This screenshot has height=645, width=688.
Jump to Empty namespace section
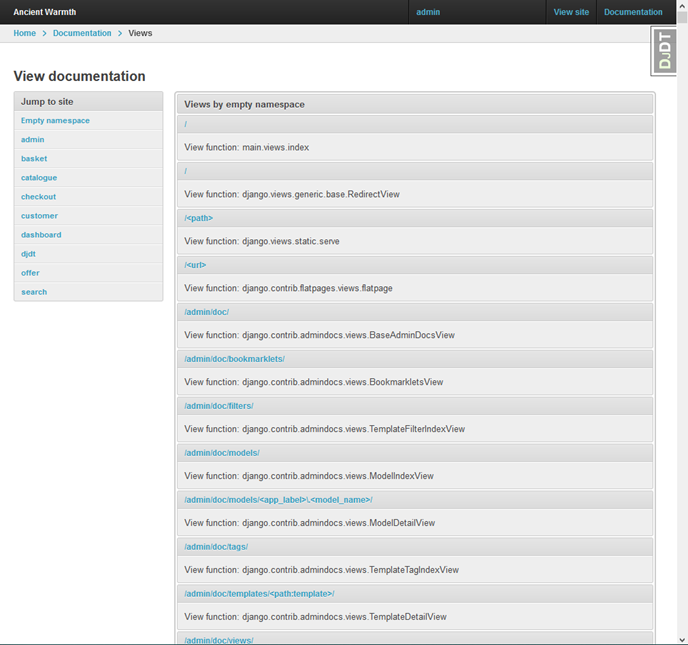55,121
